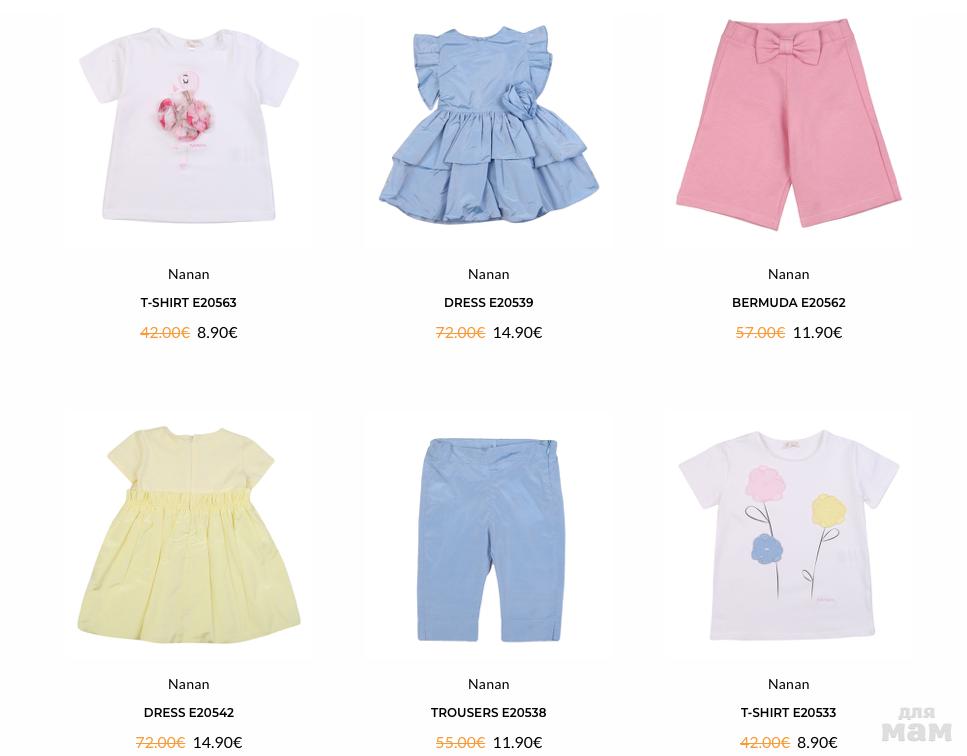Click the Nanan brand above T-SHIRT E20563
The width and height of the screenshot is (967, 756).
click(189, 274)
